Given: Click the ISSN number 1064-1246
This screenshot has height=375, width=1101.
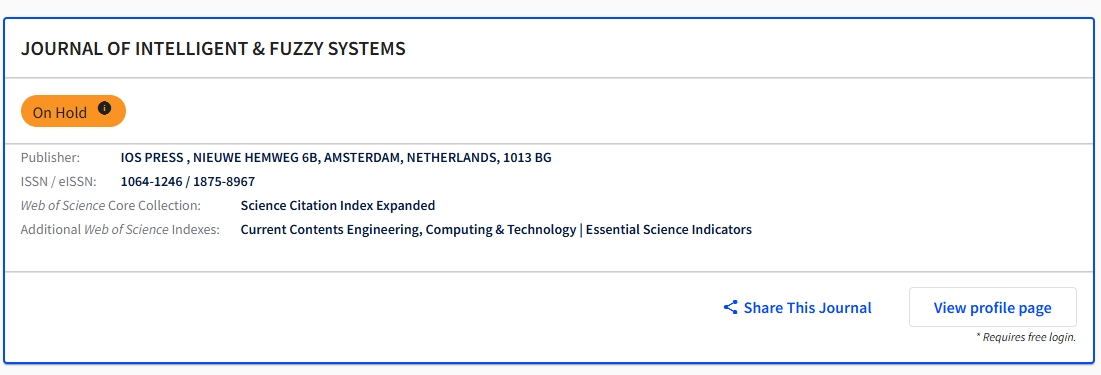Looking at the screenshot, I should [x=152, y=181].
